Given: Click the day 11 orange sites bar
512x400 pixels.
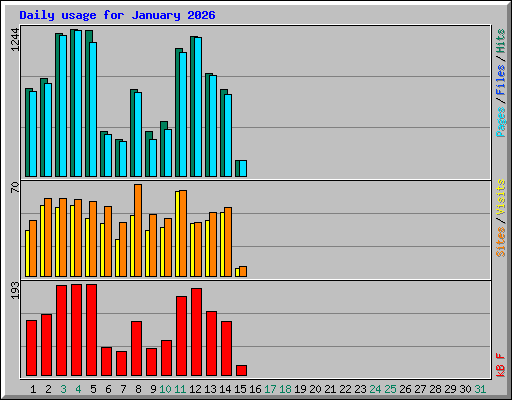Looking at the screenshot, I should [183, 233].
